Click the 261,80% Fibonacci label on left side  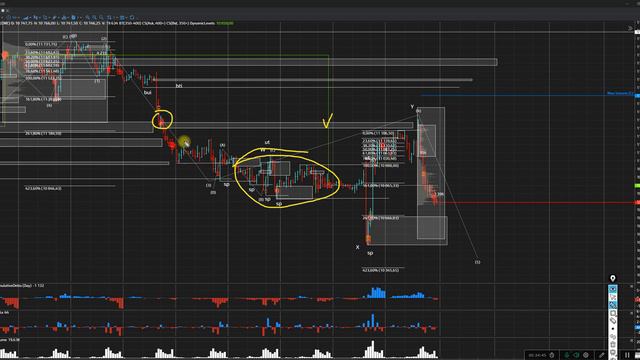[43, 133]
